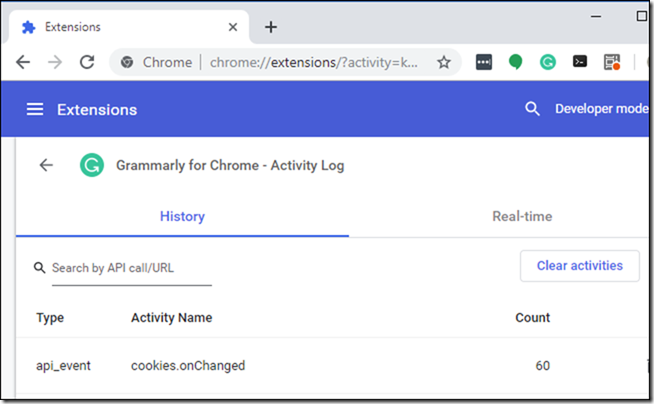Reload the page
Viewport: 654px width, 404px height.
pos(87,62)
